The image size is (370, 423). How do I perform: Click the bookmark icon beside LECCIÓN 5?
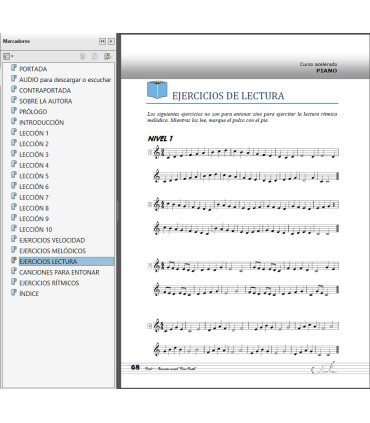14,174
